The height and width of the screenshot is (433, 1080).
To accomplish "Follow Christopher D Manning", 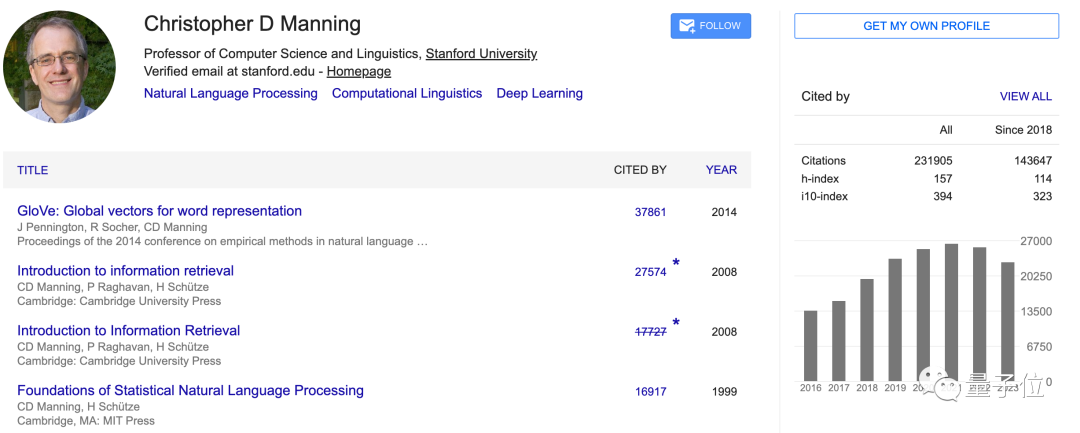I will pos(711,26).
